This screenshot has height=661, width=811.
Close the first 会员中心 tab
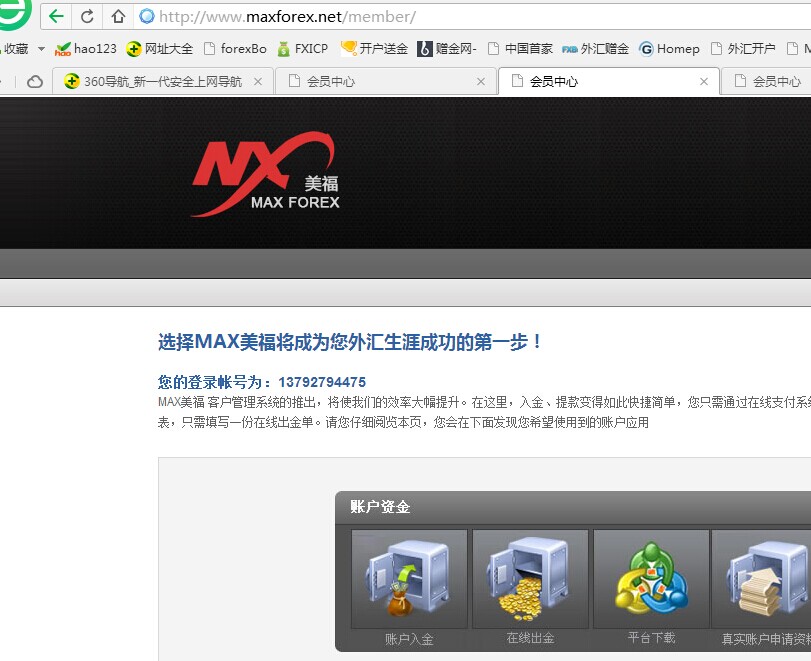click(481, 82)
